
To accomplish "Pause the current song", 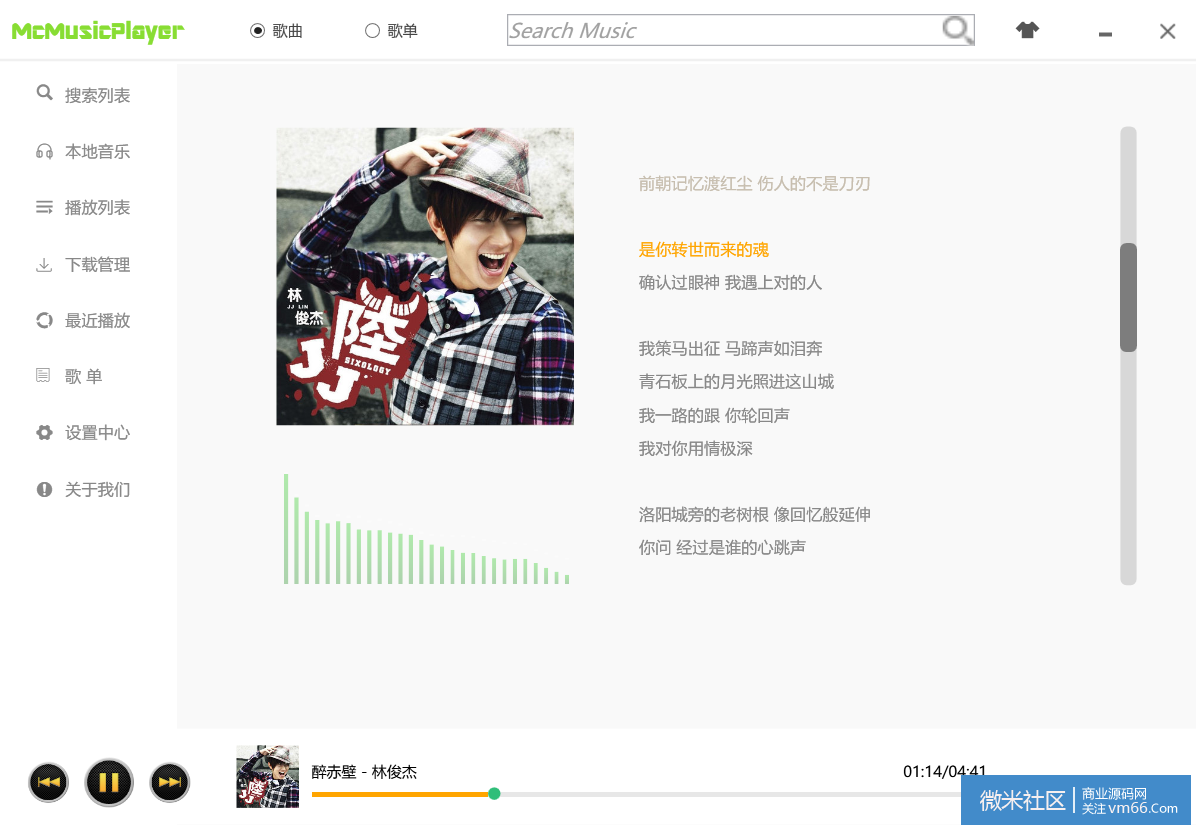I will pyautogui.click(x=108, y=782).
